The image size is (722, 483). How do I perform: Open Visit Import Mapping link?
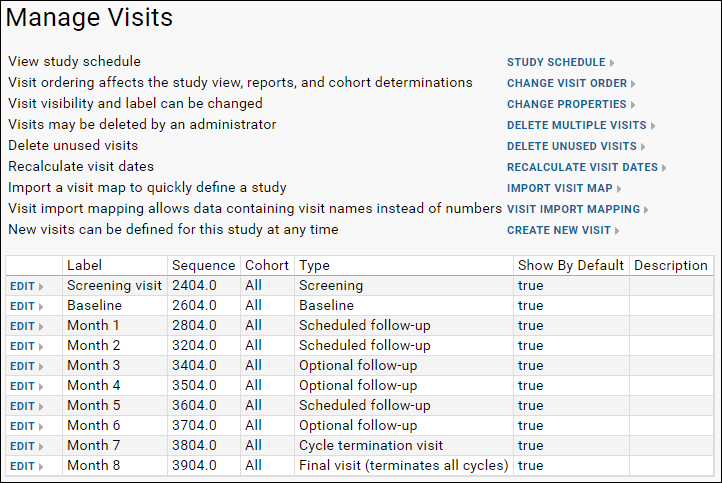tap(578, 209)
